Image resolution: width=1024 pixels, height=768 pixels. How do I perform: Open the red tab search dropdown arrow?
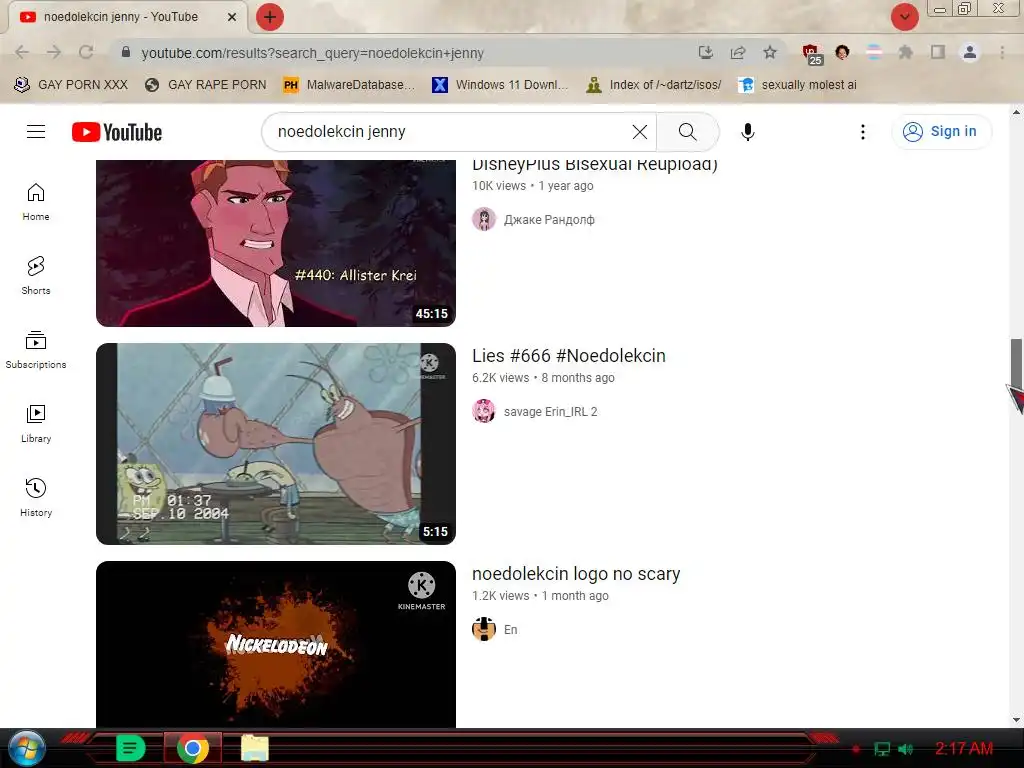(904, 17)
